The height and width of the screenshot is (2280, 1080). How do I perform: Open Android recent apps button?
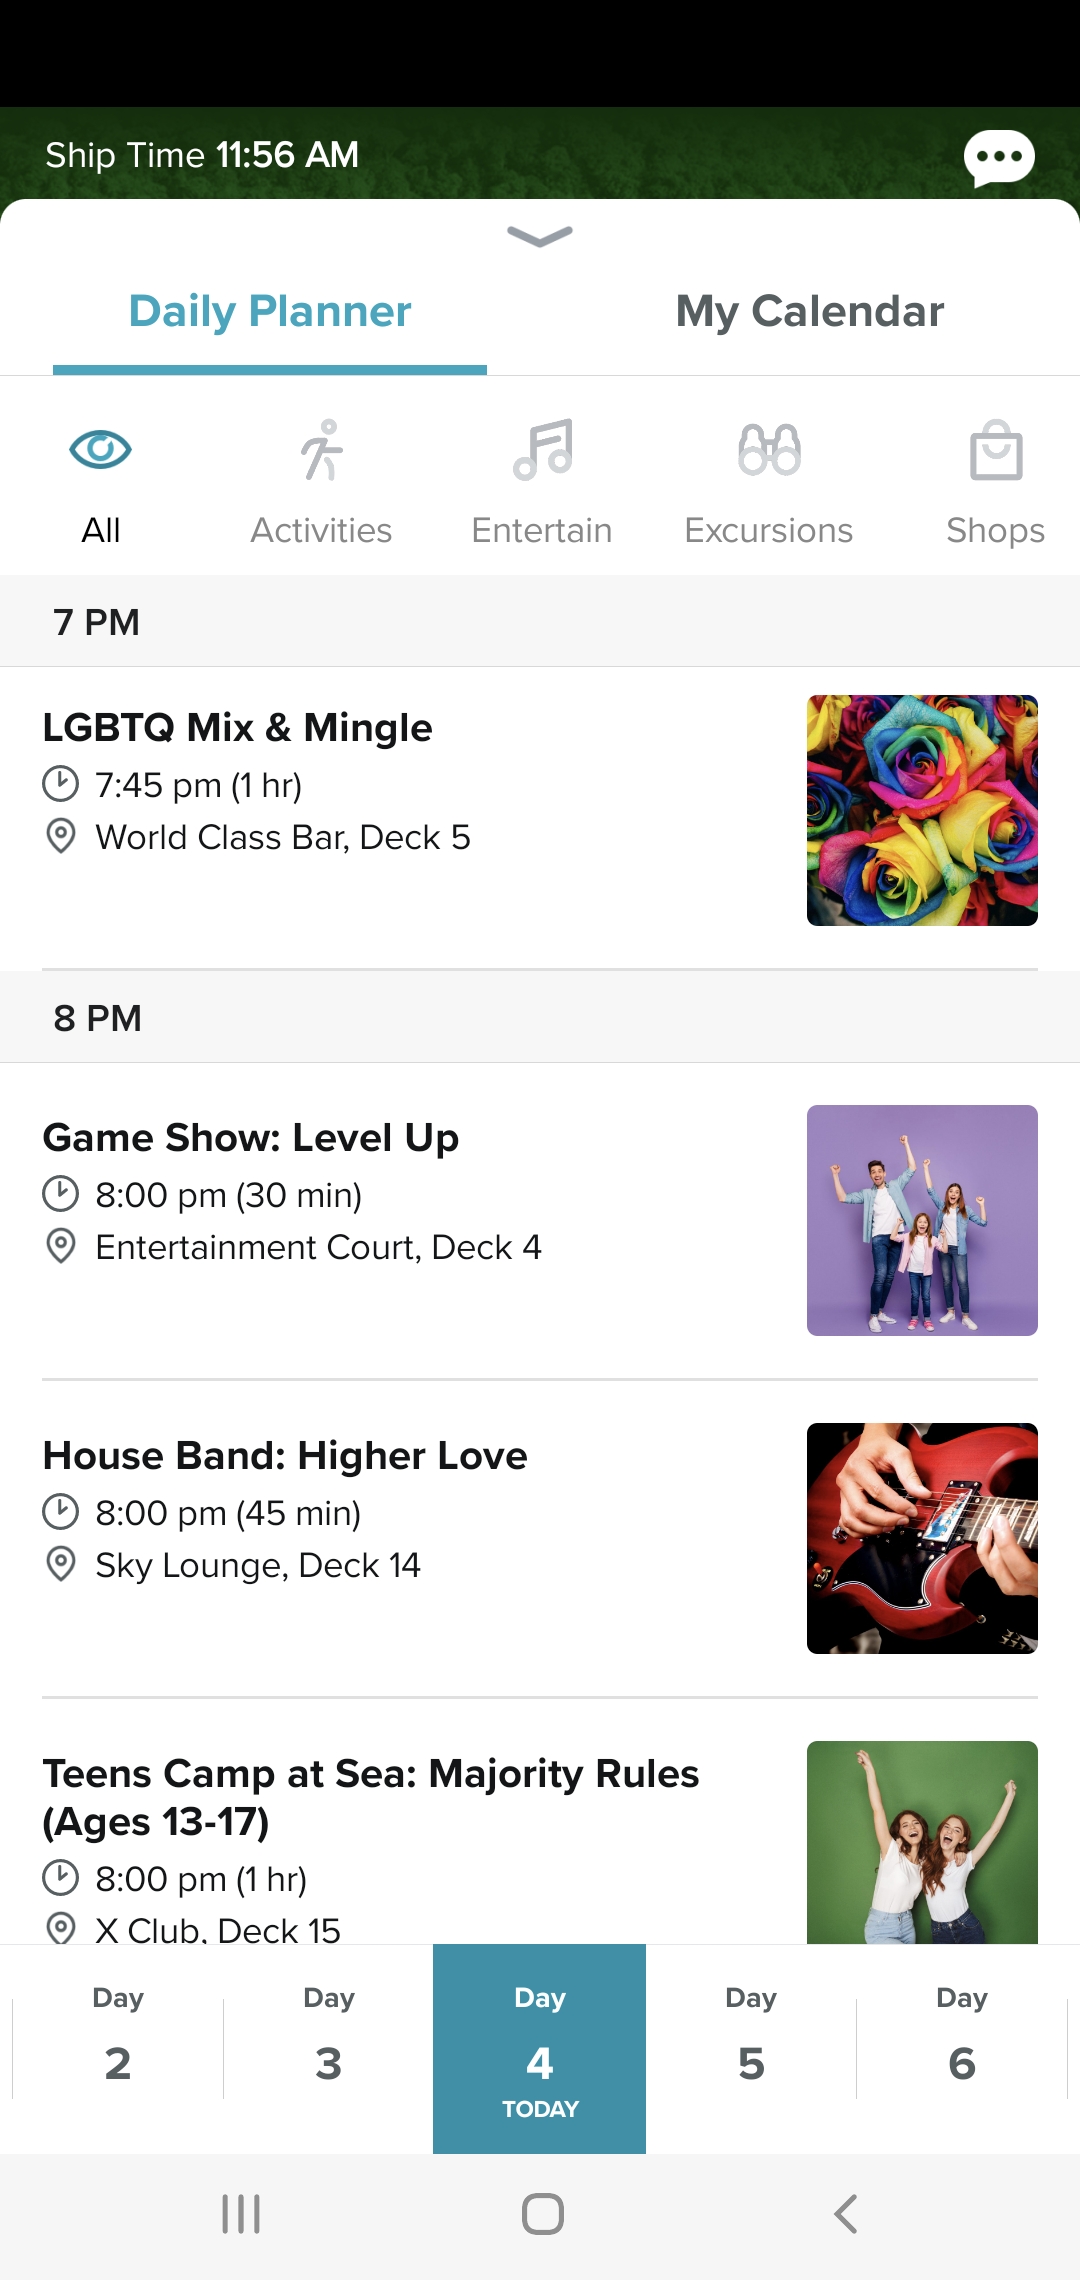(241, 2214)
